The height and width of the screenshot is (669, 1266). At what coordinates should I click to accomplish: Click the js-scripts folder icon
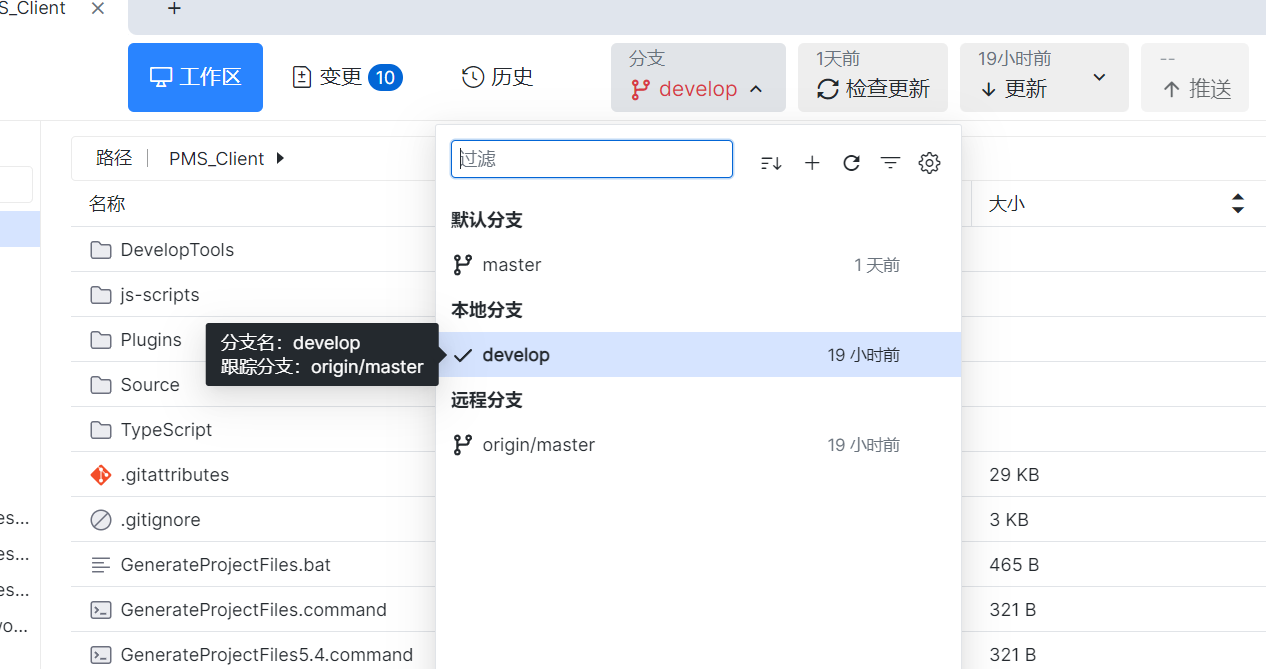(101, 295)
